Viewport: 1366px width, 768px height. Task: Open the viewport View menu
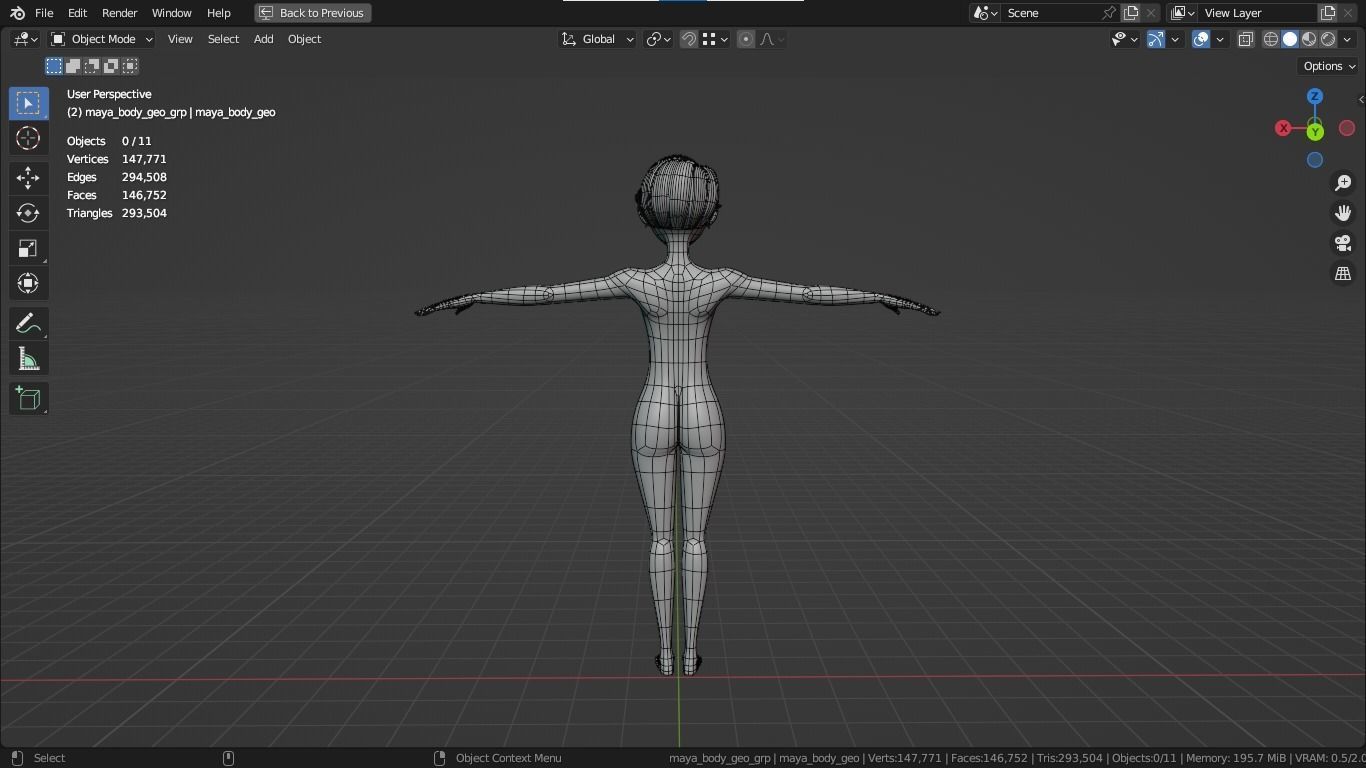(x=180, y=39)
